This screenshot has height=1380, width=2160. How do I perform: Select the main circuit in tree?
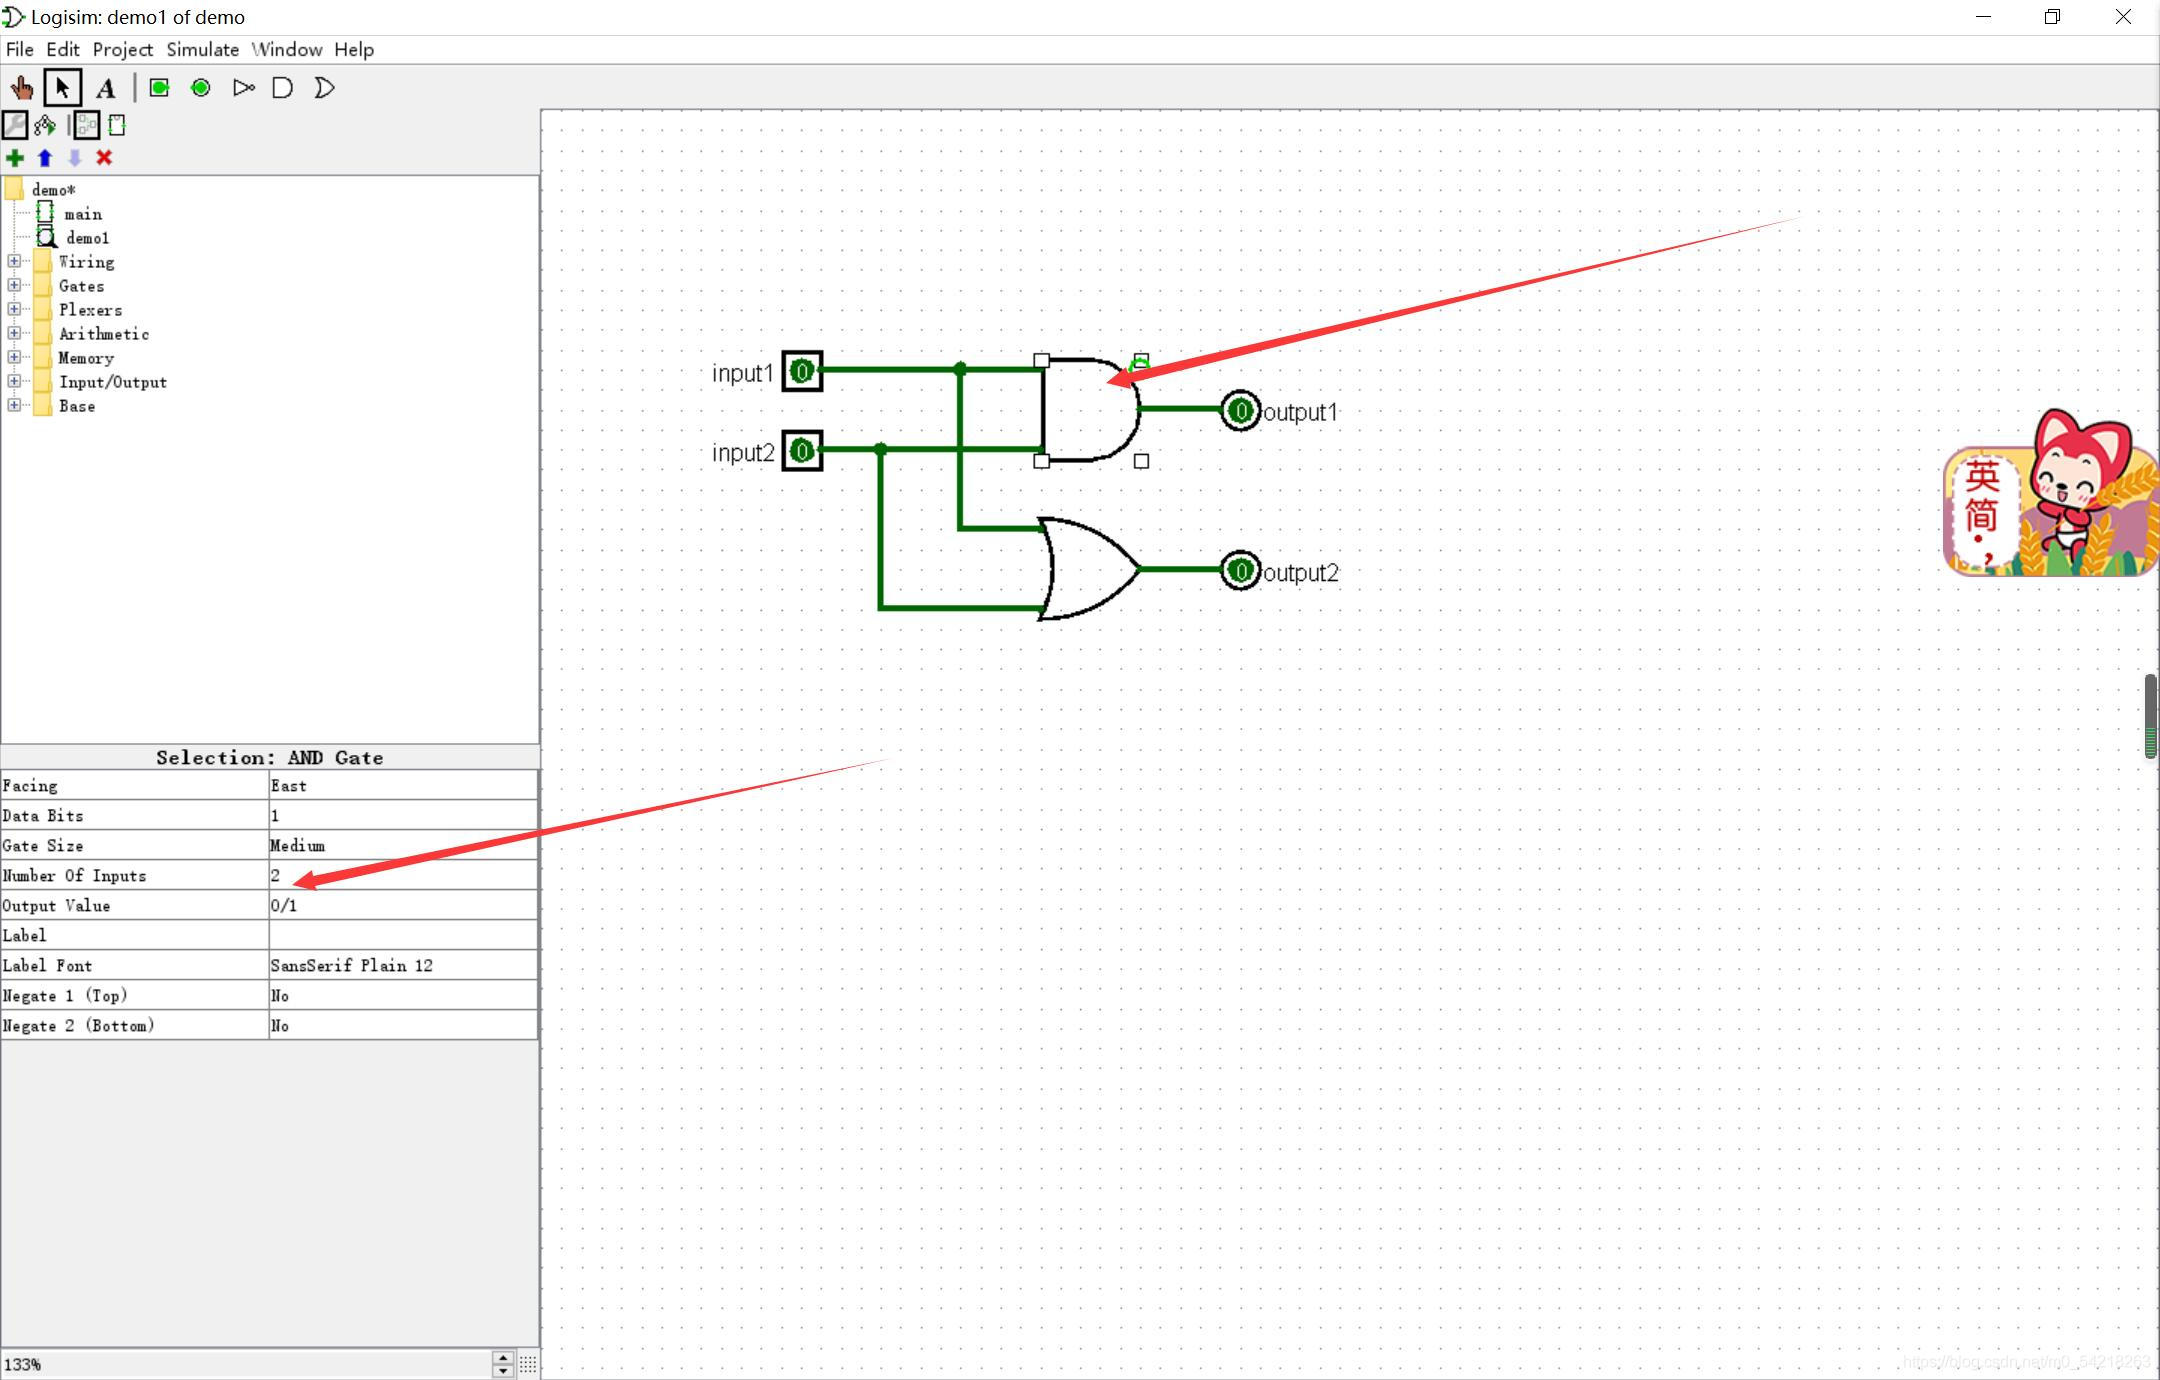tap(82, 214)
